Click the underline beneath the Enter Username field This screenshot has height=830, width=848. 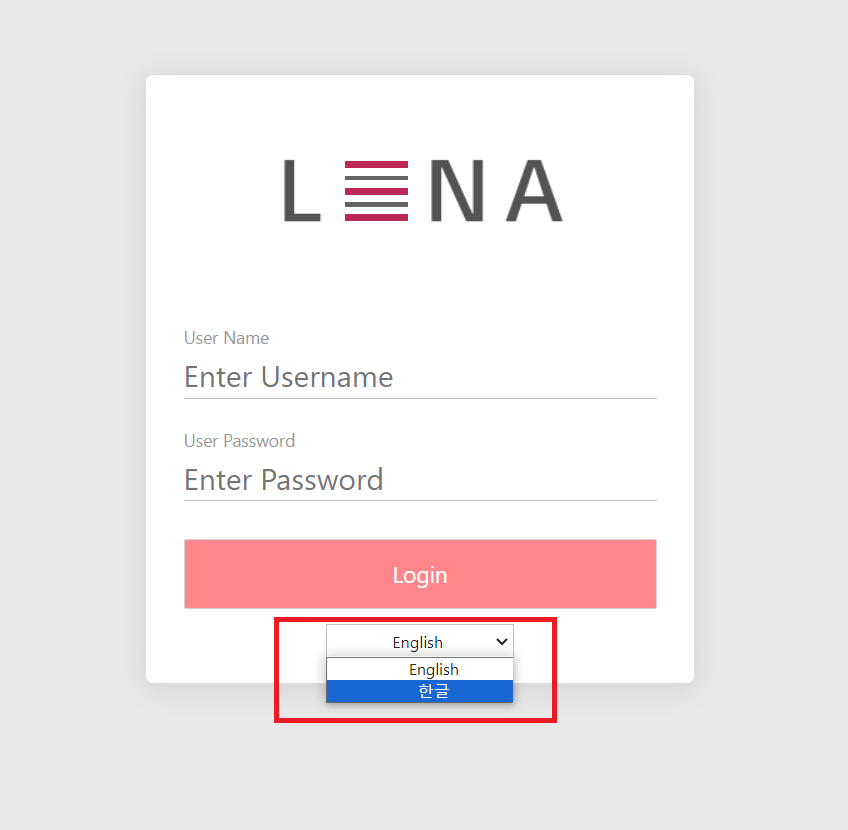[420, 398]
